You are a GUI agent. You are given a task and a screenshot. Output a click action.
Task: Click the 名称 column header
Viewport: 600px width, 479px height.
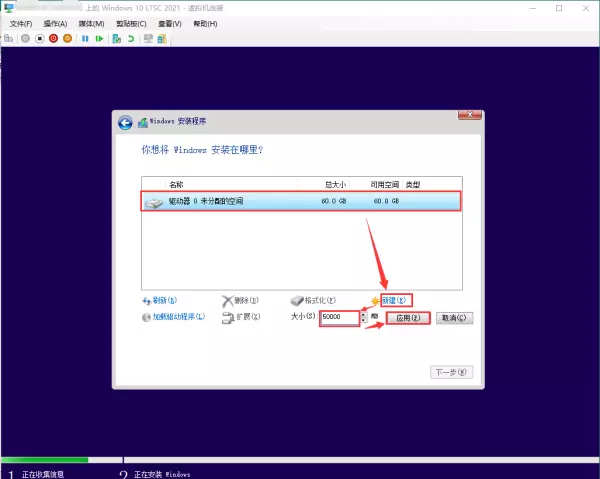(x=176, y=185)
